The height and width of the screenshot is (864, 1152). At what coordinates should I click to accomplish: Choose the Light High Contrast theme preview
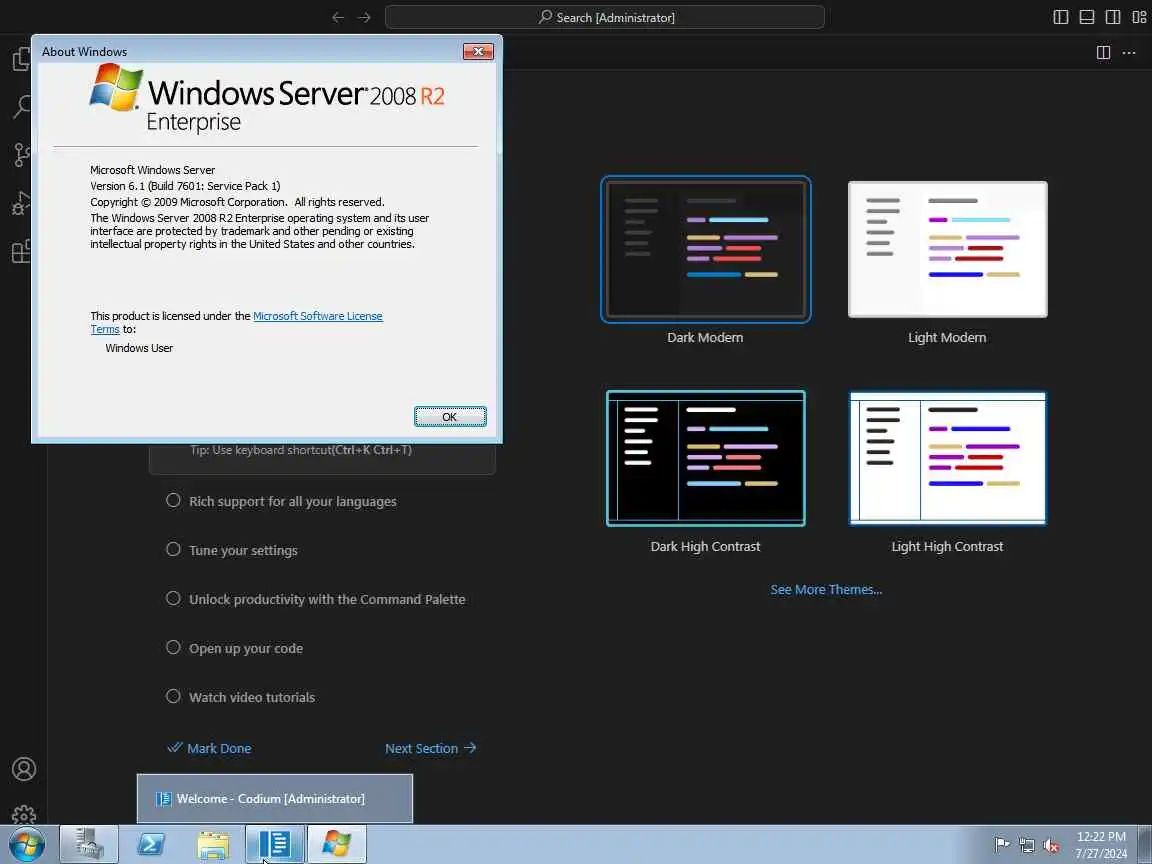tap(948, 458)
